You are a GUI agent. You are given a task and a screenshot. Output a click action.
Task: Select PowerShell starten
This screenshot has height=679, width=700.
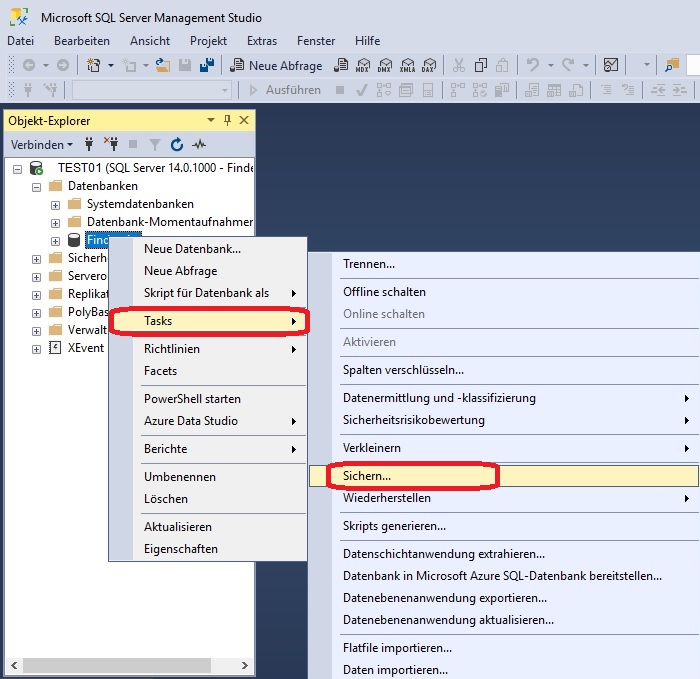click(208, 399)
